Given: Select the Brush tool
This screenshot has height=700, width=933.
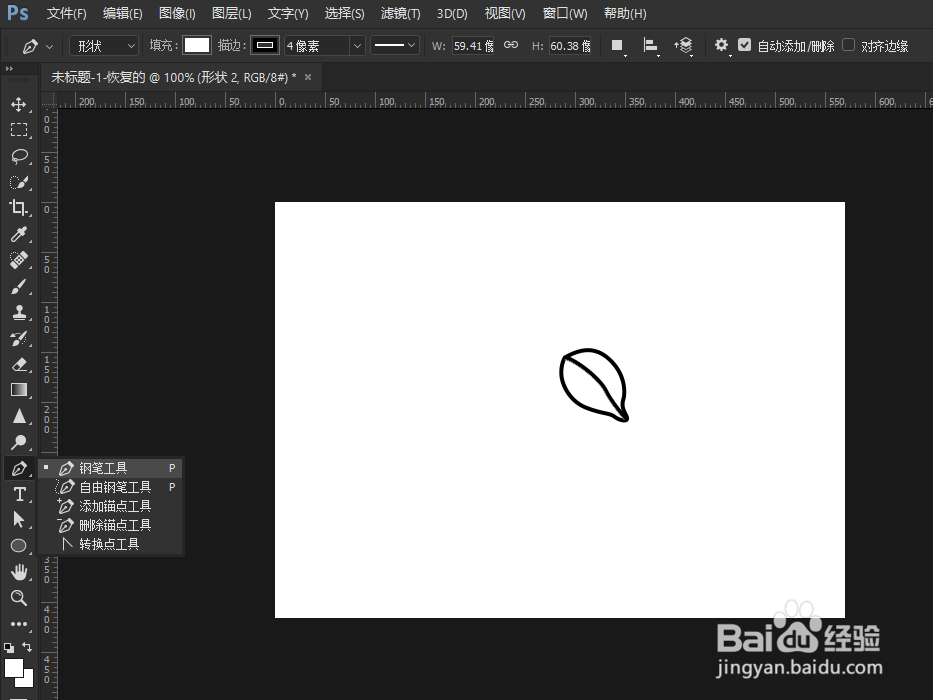Looking at the screenshot, I should click(x=18, y=286).
